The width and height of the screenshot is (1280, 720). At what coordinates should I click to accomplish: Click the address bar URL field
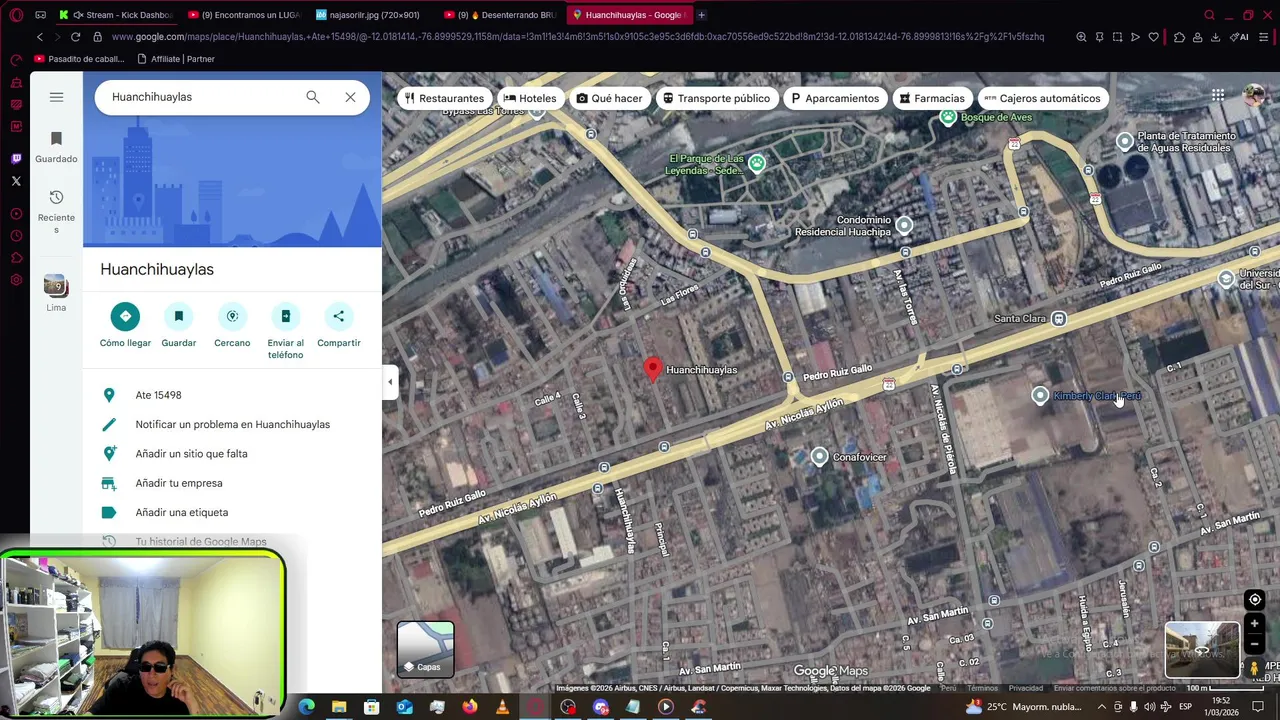coord(578,37)
